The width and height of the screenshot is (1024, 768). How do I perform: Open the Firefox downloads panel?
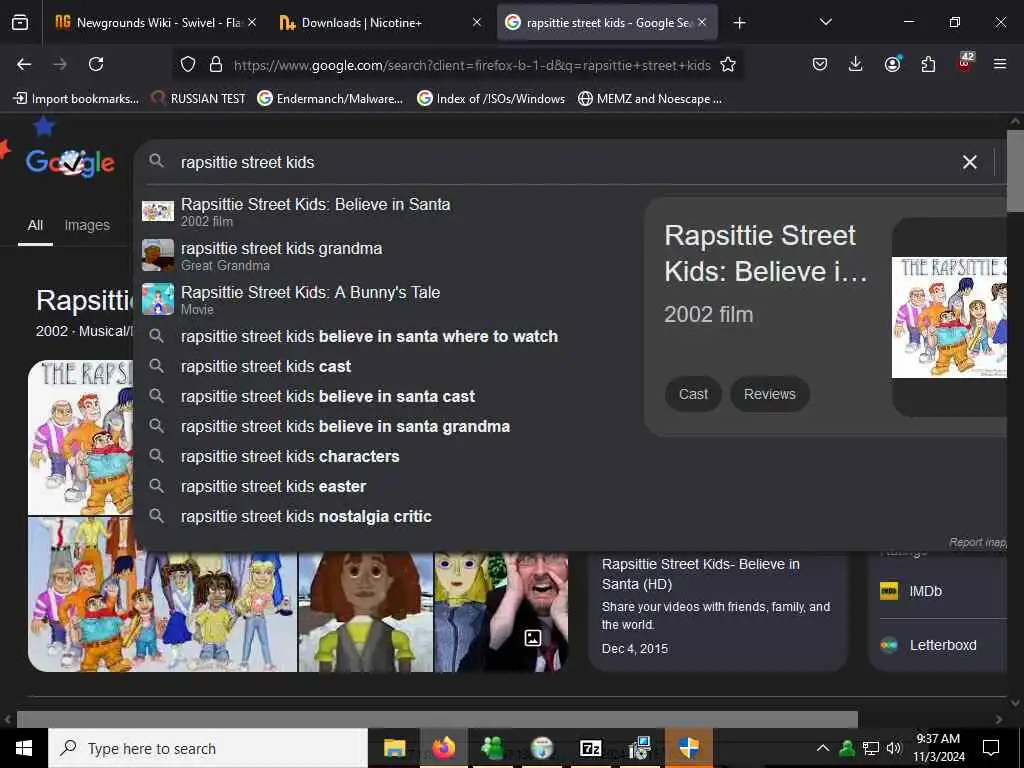[856, 64]
